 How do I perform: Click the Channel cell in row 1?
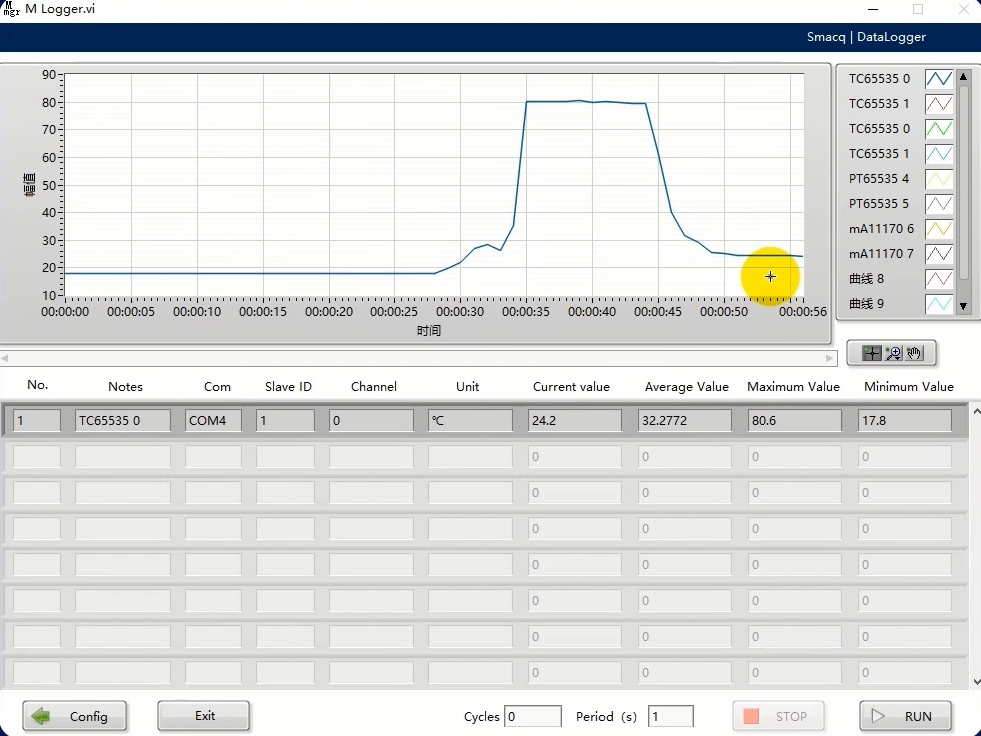pos(372,421)
